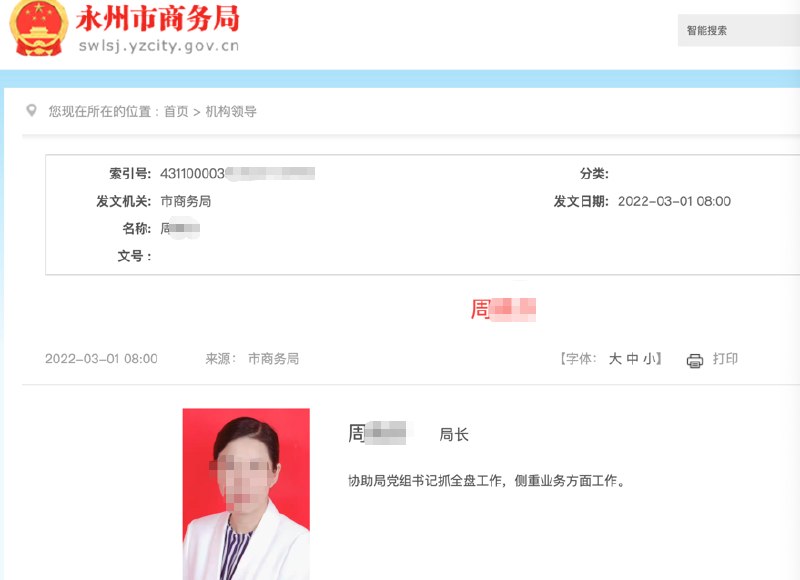Click the 局长 title text
Image resolution: width=800 pixels, height=580 pixels.
(454, 435)
